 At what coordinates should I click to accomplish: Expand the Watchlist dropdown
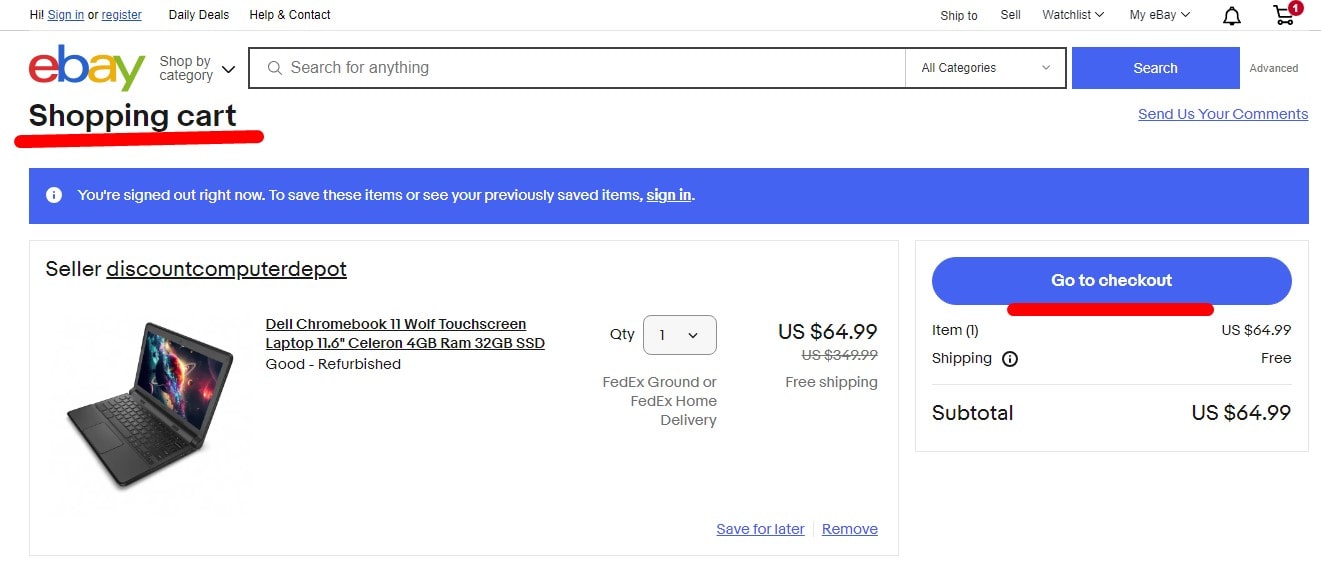(1073, 15)
